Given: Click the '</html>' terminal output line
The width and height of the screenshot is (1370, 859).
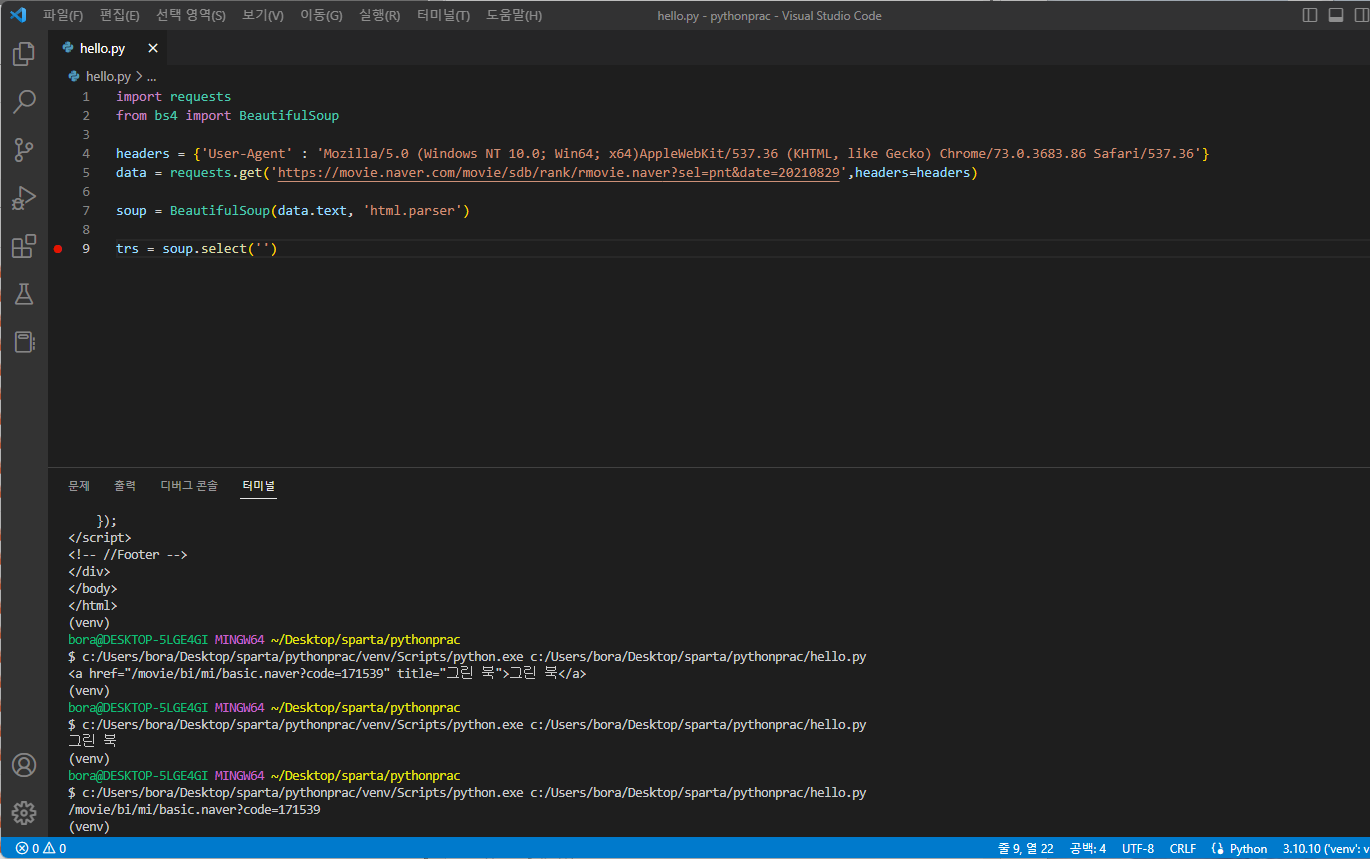Looking at the screenshot, I should click(x=92, y=606).
